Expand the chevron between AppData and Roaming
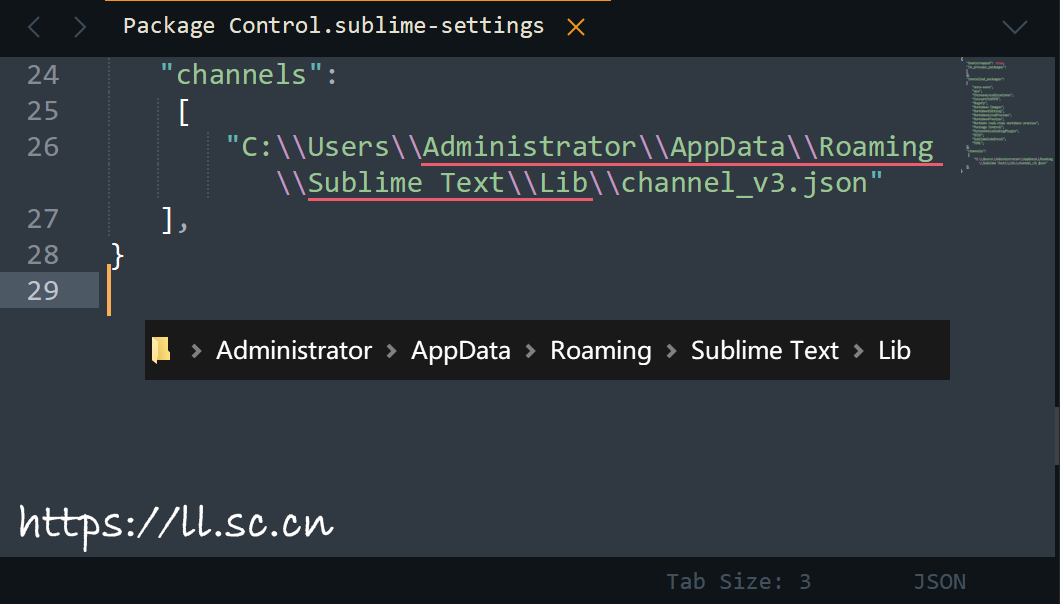This screenshot has width=1060, height=604. click(530, 351)
